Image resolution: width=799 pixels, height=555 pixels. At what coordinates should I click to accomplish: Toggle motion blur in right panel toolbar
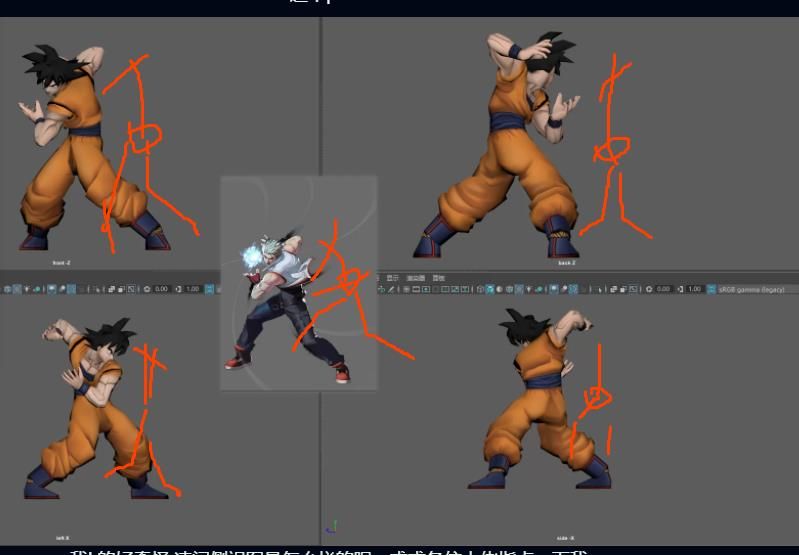click(564, 289)
